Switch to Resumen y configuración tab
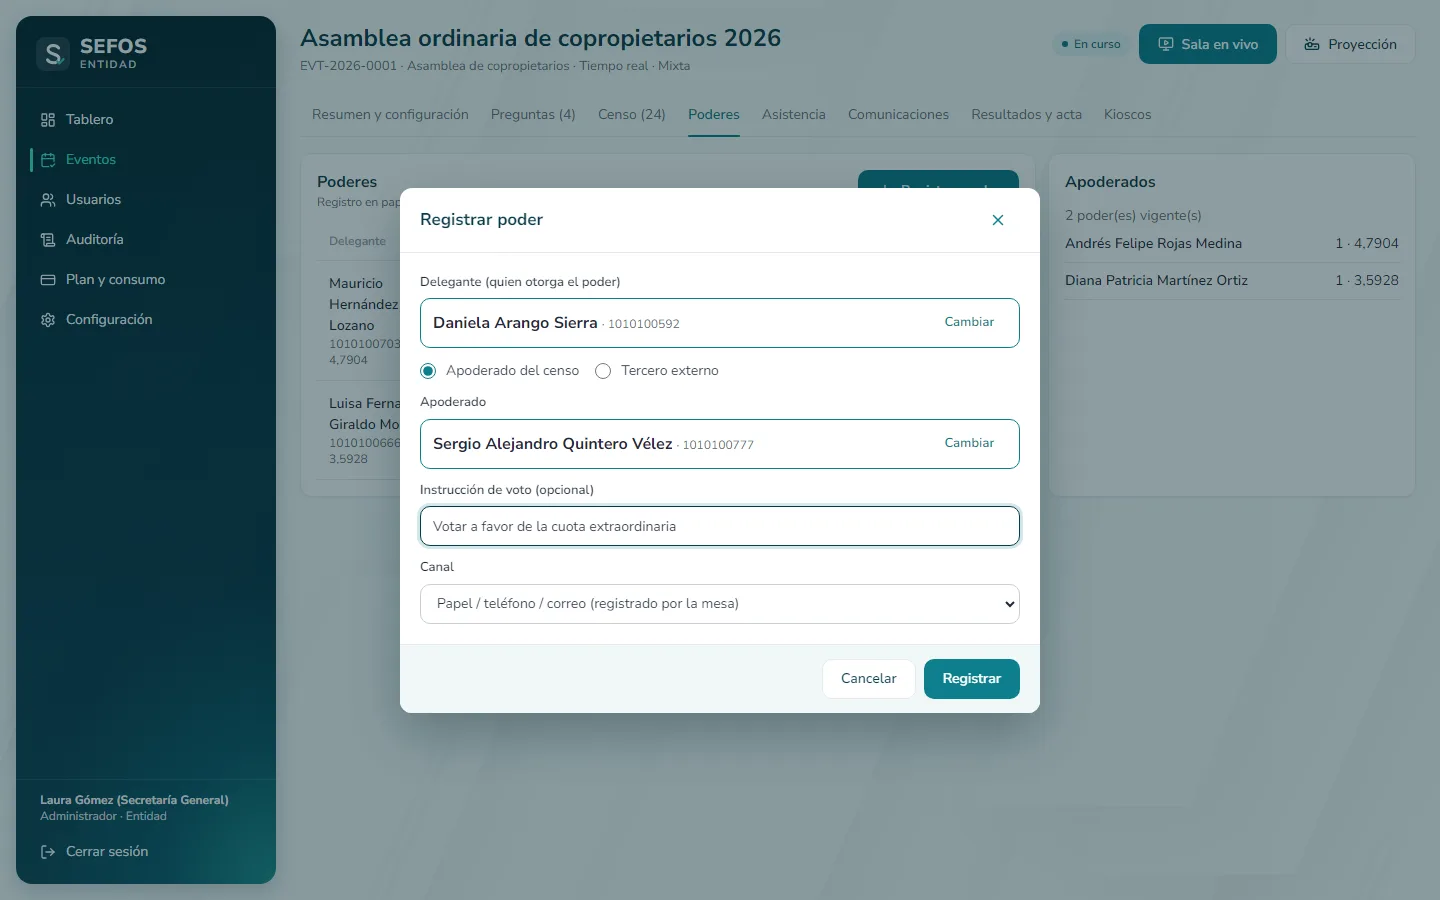1440x900 pixels. [390, 115]
